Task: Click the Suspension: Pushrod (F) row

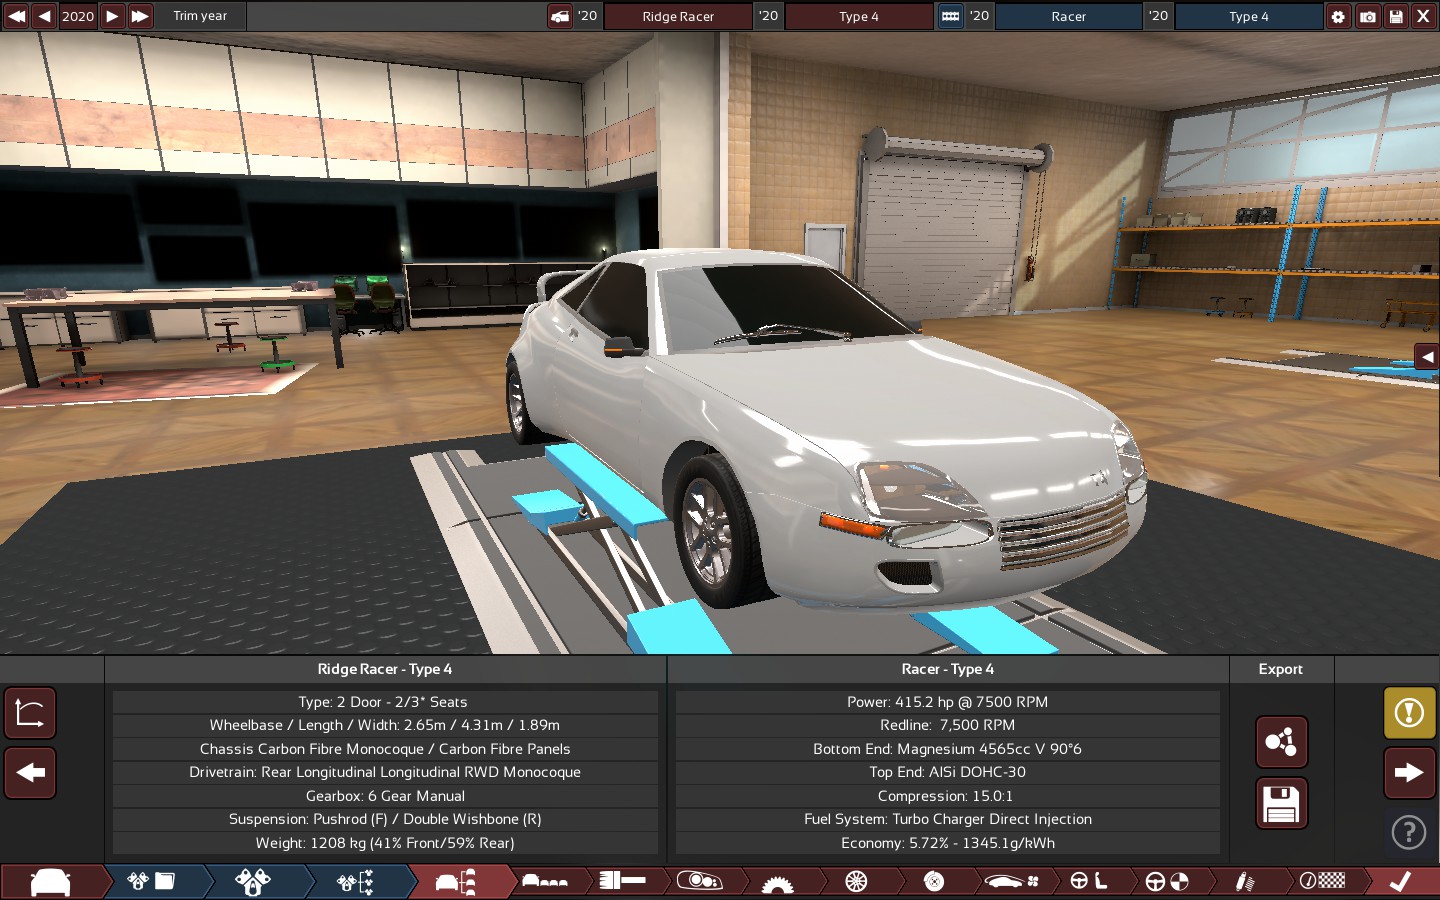Action: click(384, 819)
